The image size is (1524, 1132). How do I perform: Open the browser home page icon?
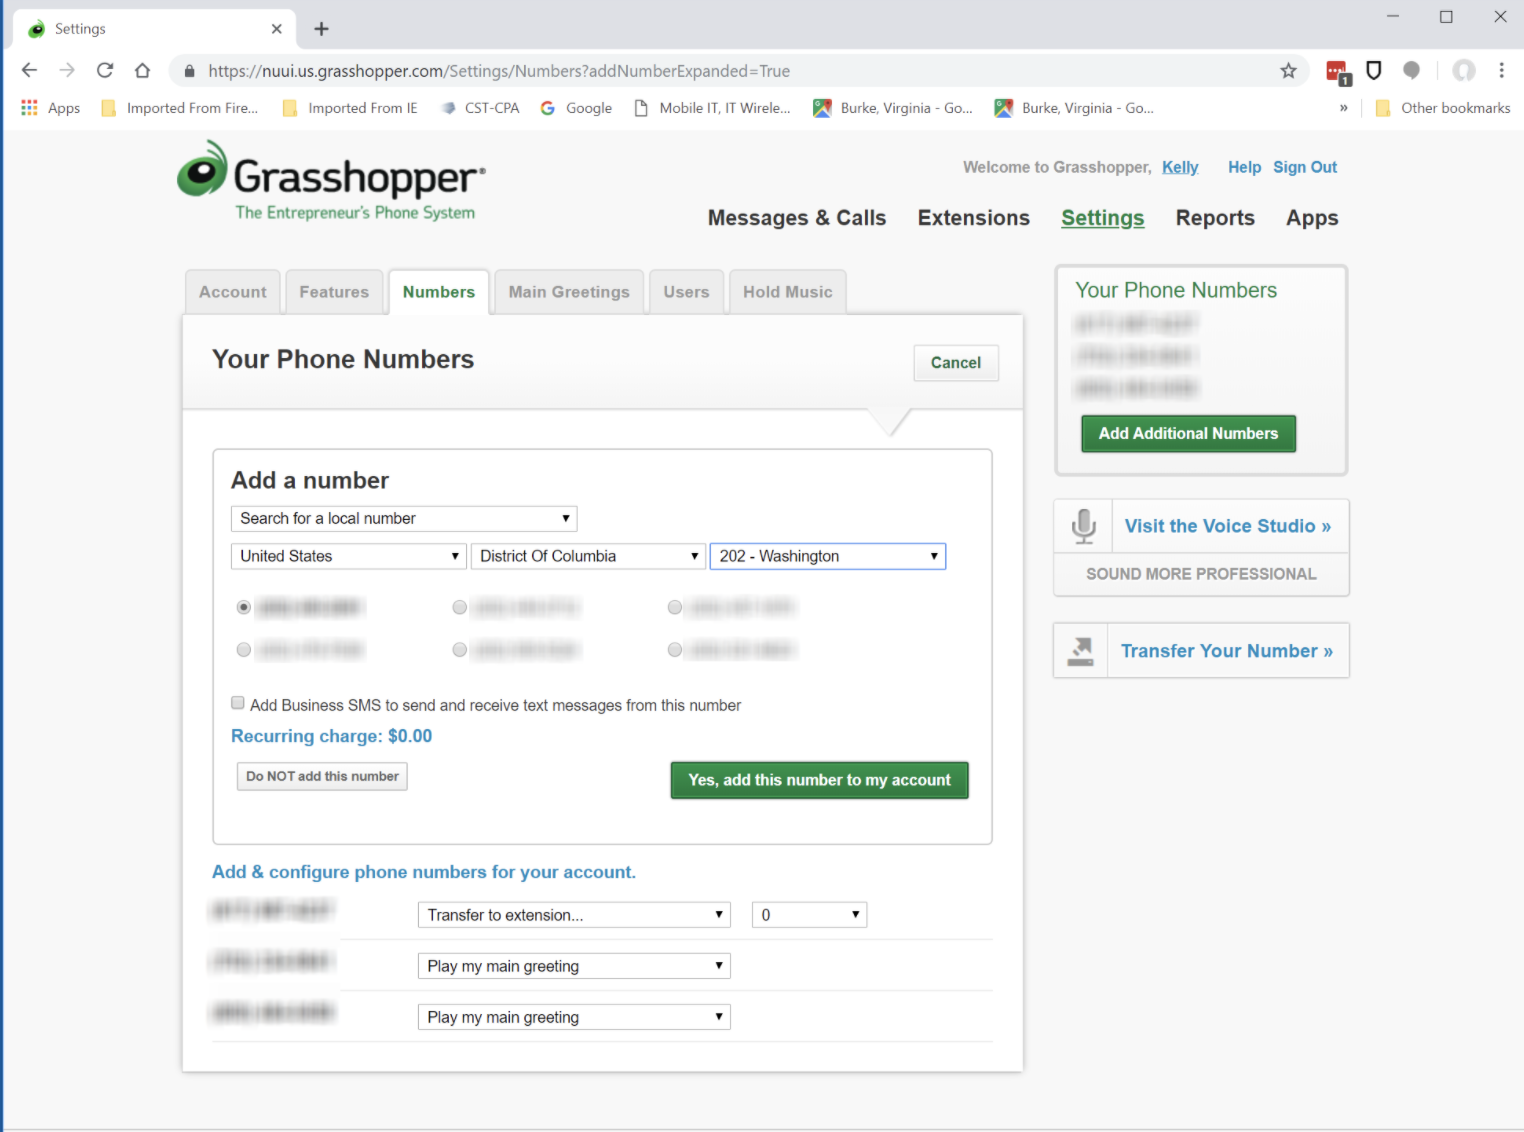pos(143,70)
